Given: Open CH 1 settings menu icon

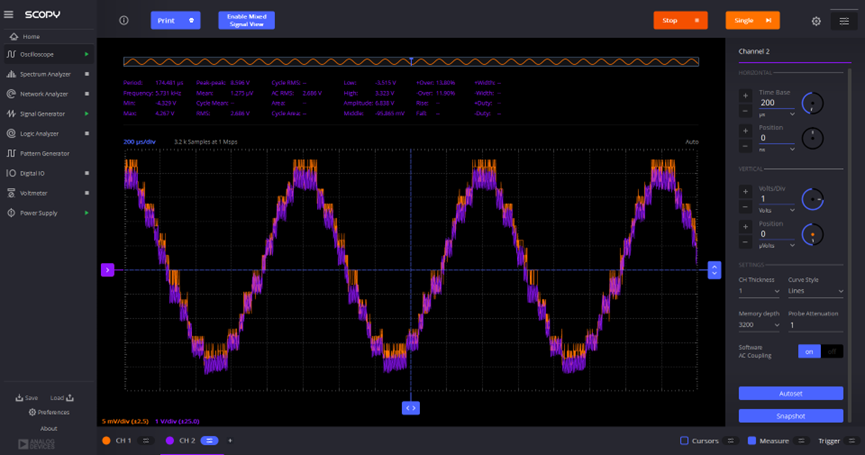Looking at the screenshot, I should 146,441.
